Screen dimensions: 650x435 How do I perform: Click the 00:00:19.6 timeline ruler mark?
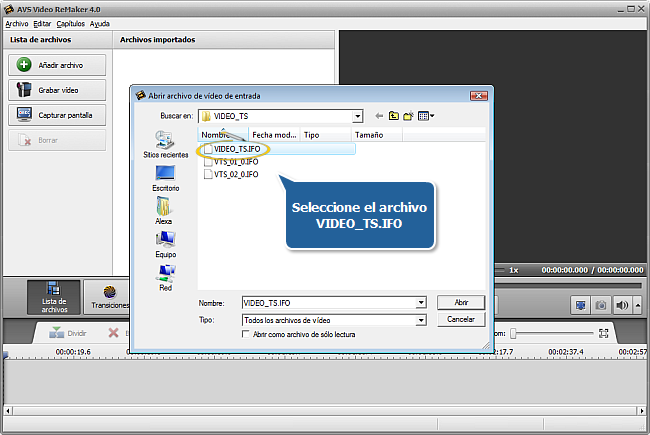pos(73,352)
